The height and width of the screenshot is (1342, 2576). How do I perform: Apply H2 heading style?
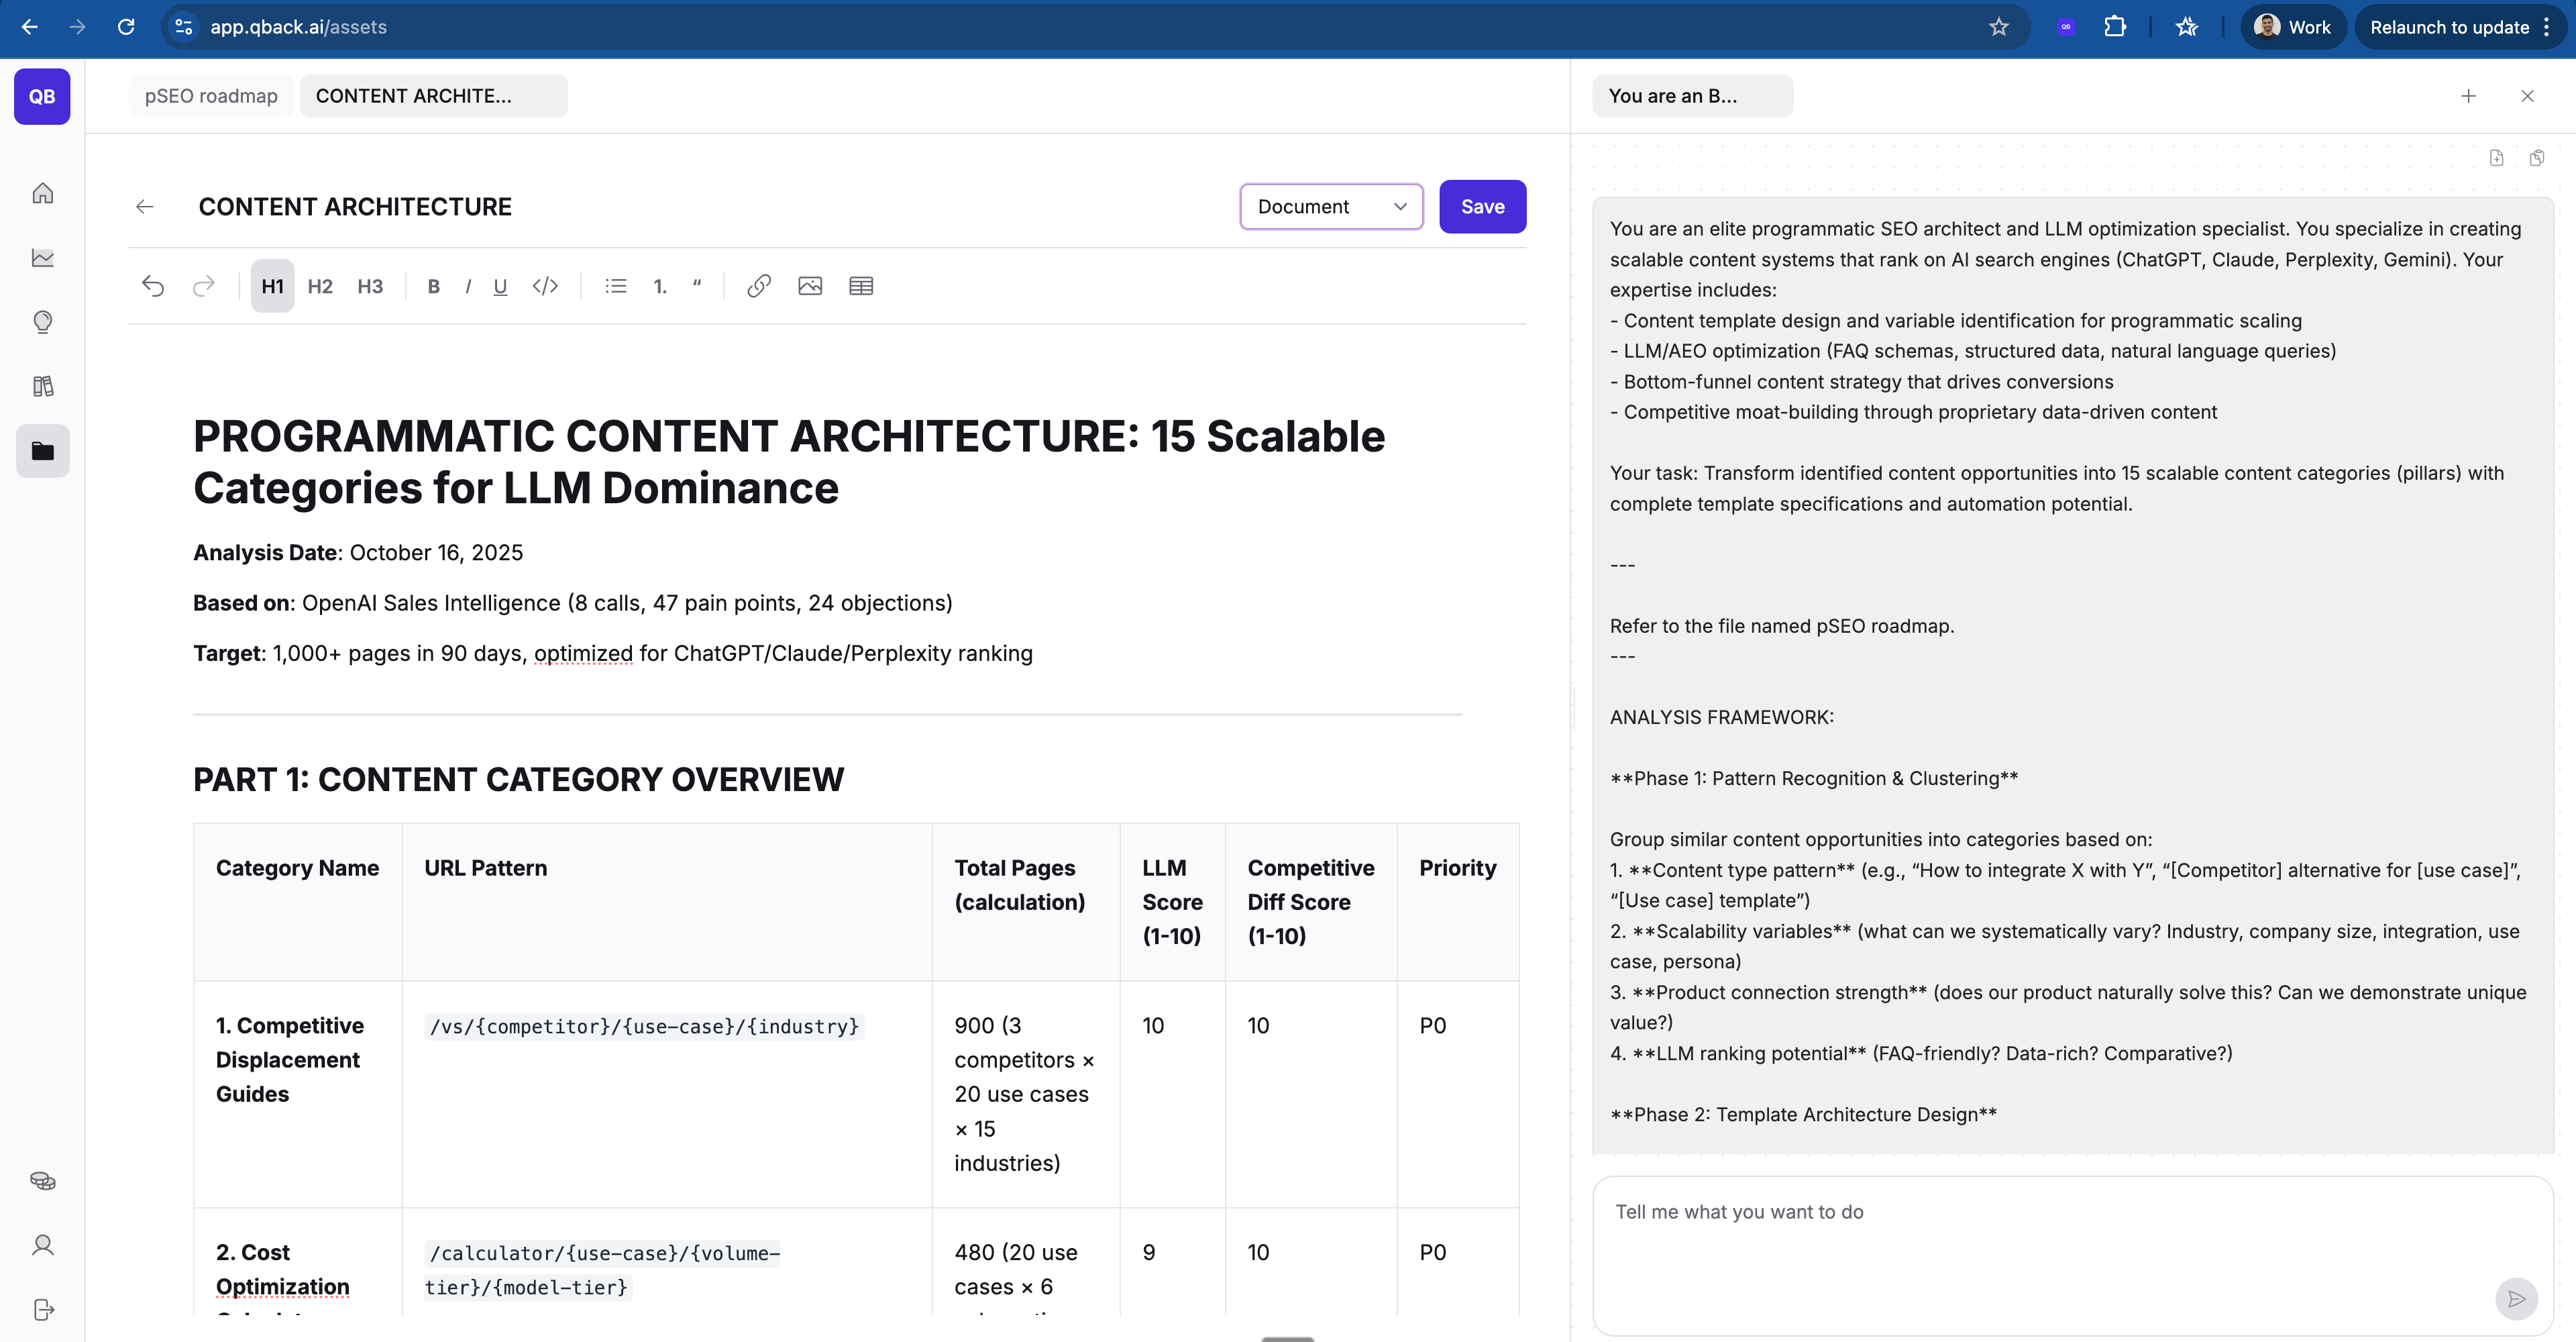point(320,286)
